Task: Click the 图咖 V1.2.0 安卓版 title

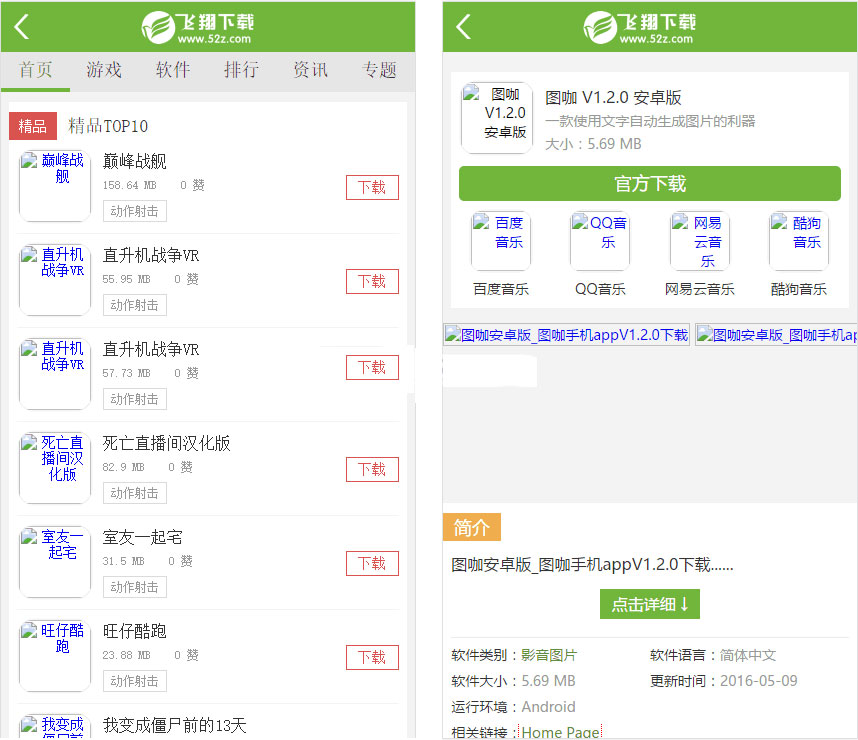Action: (613, 98)
